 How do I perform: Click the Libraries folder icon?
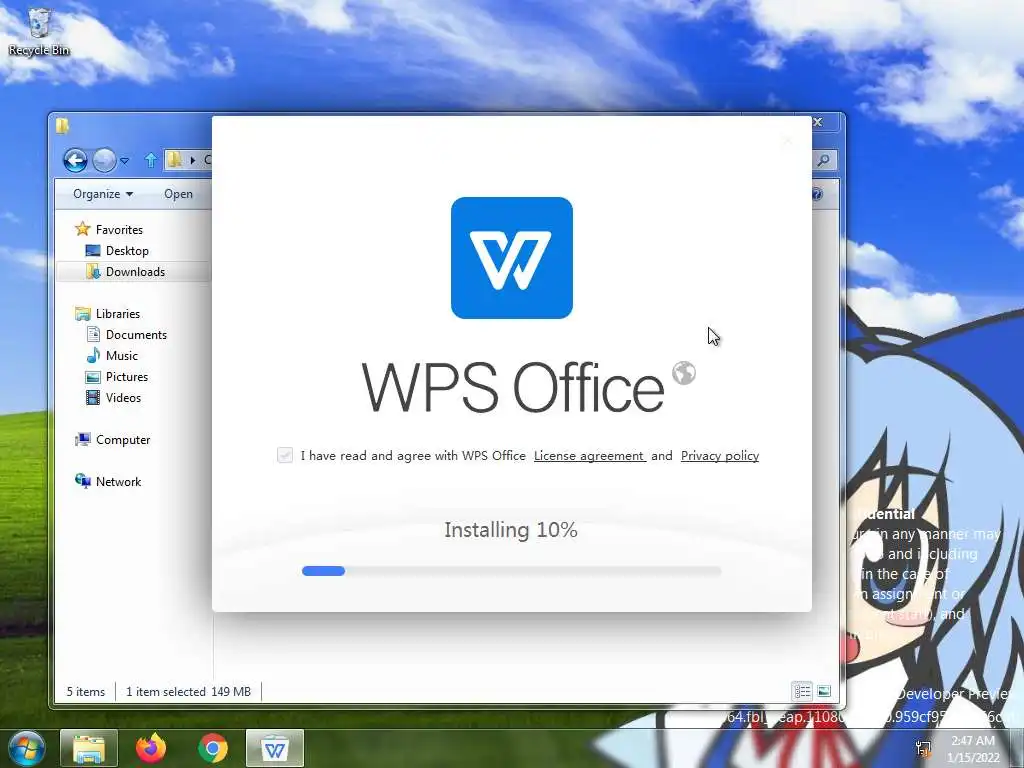82,313
